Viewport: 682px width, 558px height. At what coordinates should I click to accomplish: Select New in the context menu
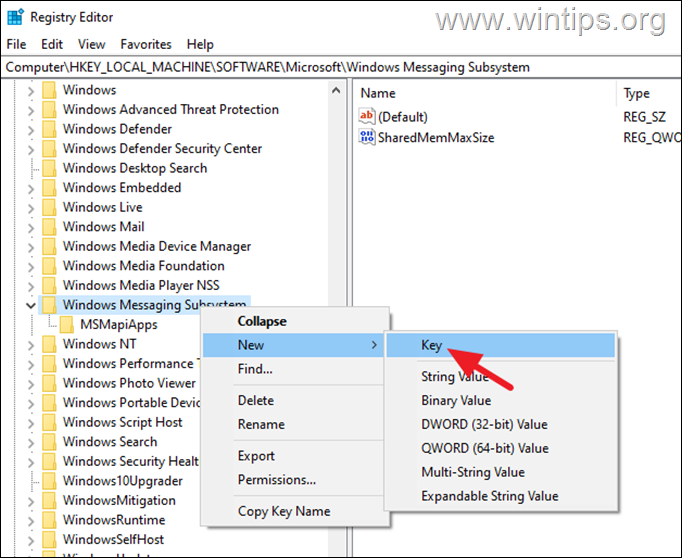tap(293, 345)
